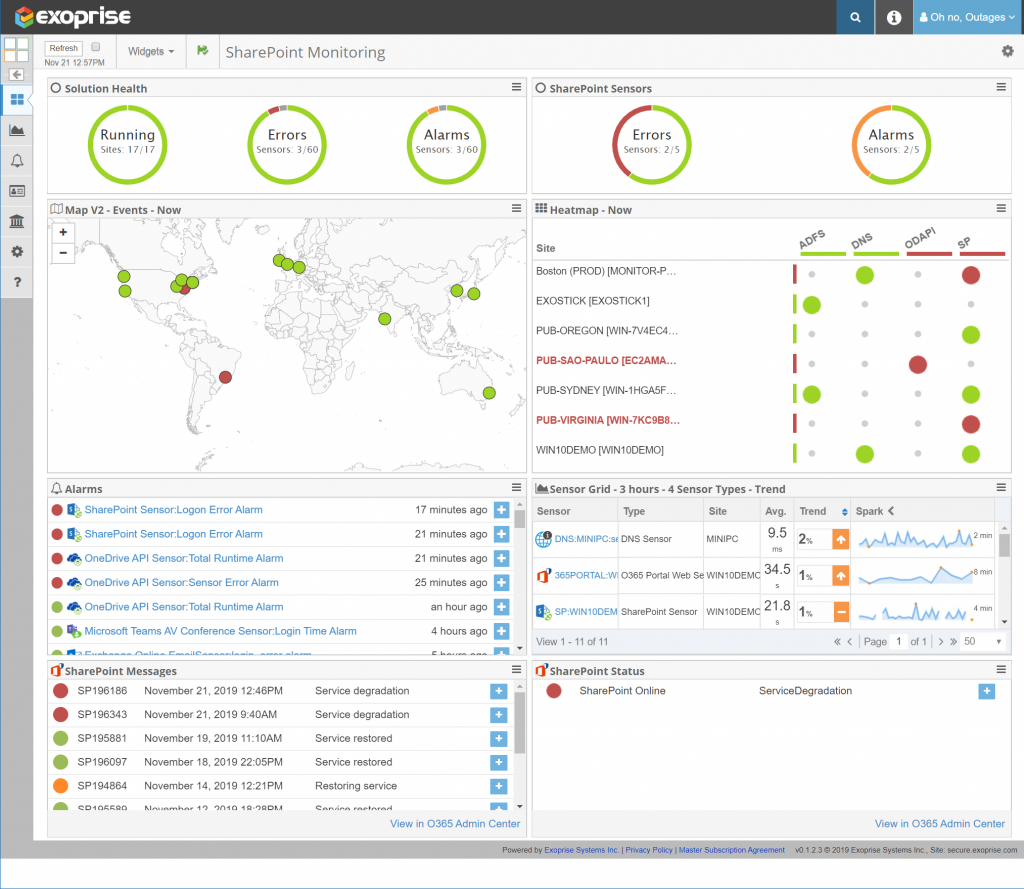This screenshot has height=889, width=1024.
Task: Zoom in on the map
Action: pos(63,232)
